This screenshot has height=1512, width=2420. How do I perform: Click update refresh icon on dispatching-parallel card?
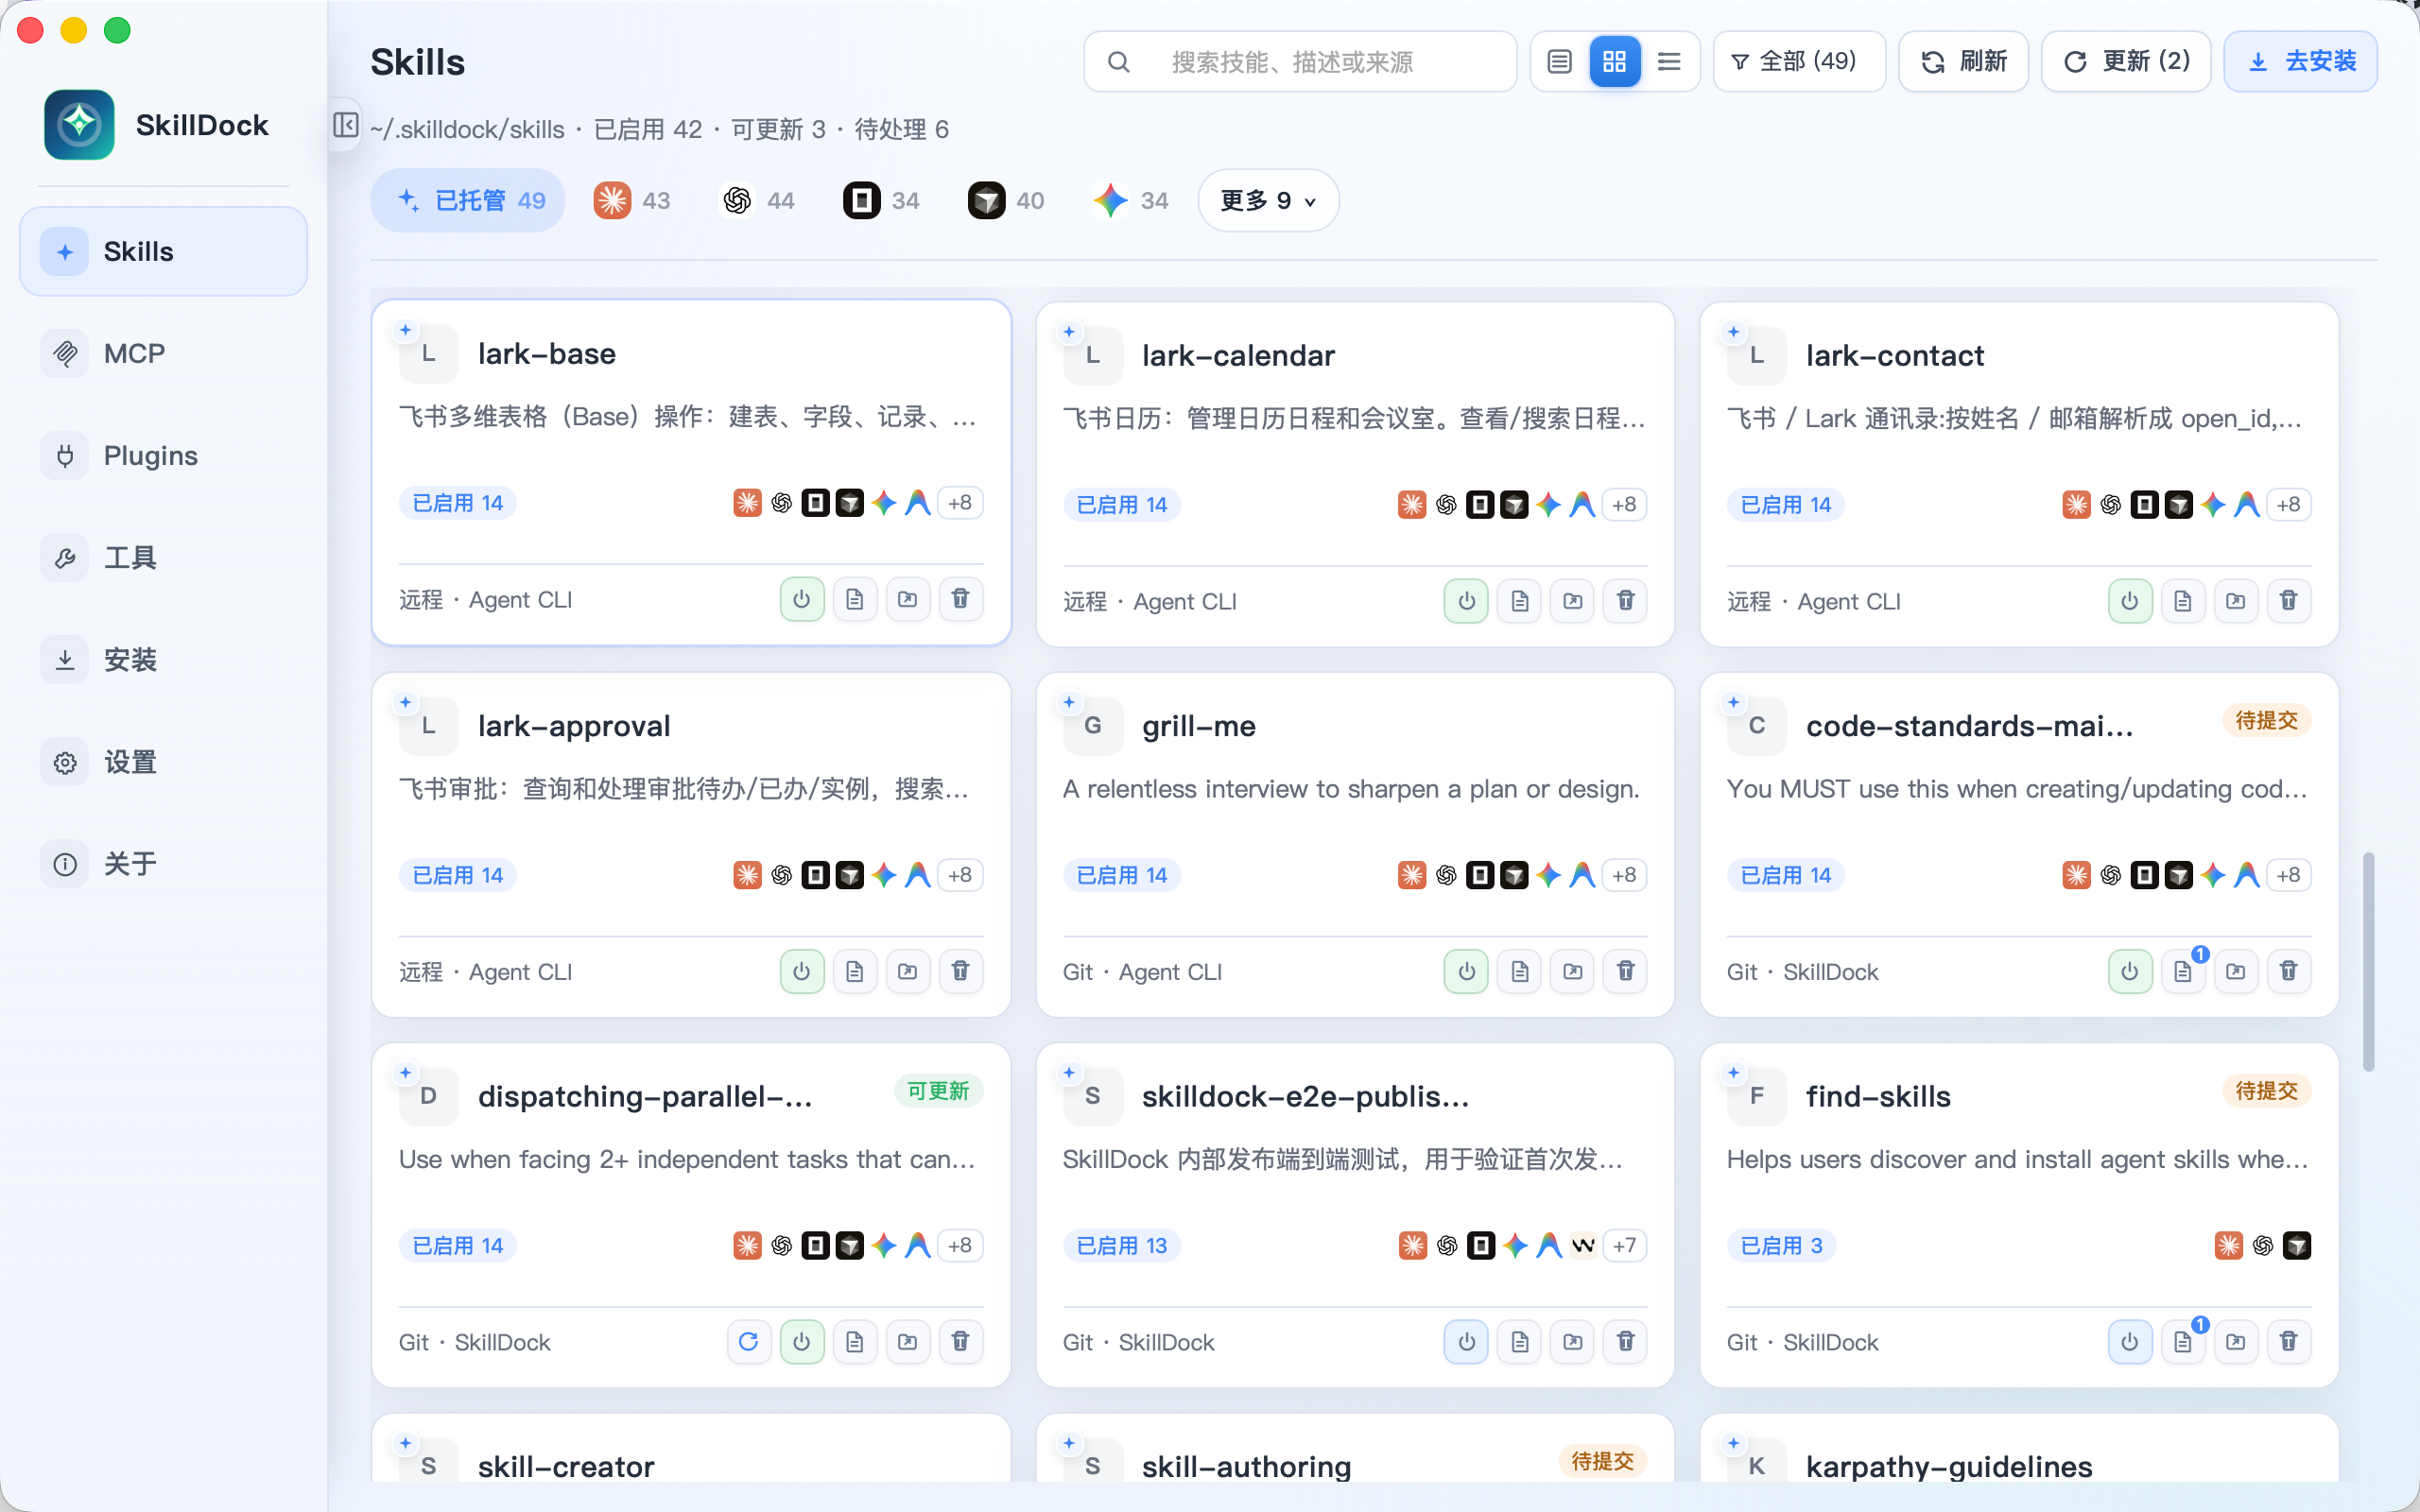pyautogui.click(x=748, y=1341)
